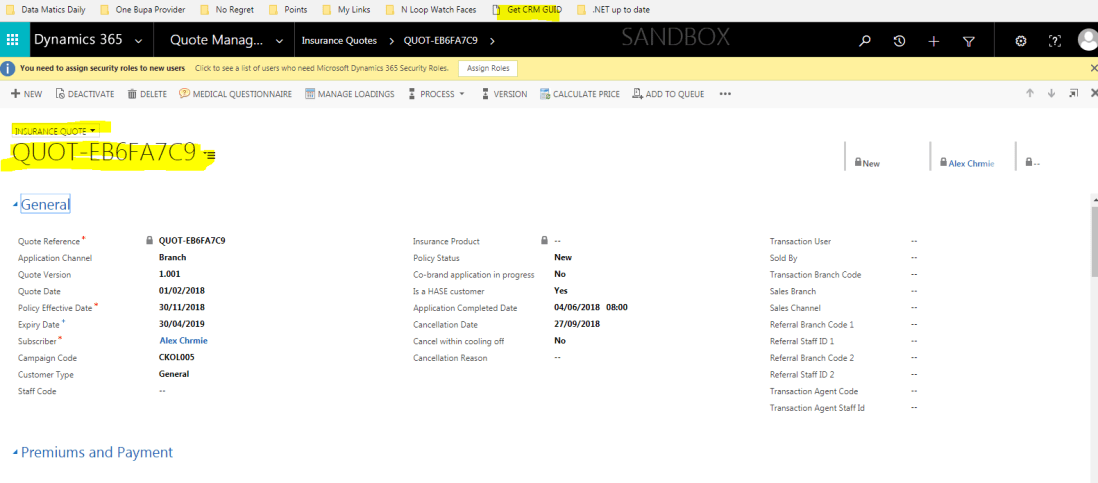Open advanced find filter icon
The height and width of the screenshot is (483, 1098).
(968, 41)
